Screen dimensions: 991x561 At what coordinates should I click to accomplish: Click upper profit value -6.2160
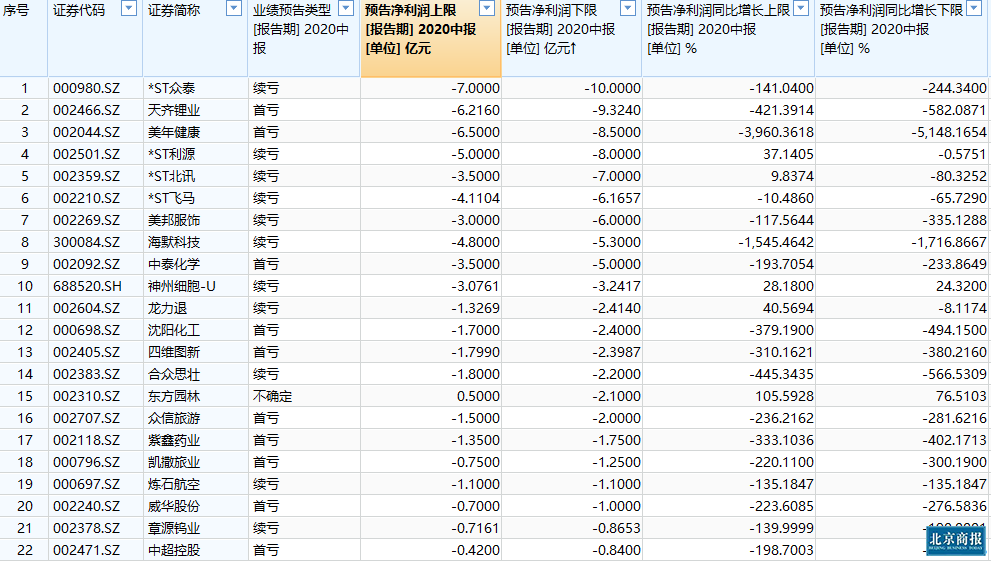pyautogui.click(x=475, y=111)
